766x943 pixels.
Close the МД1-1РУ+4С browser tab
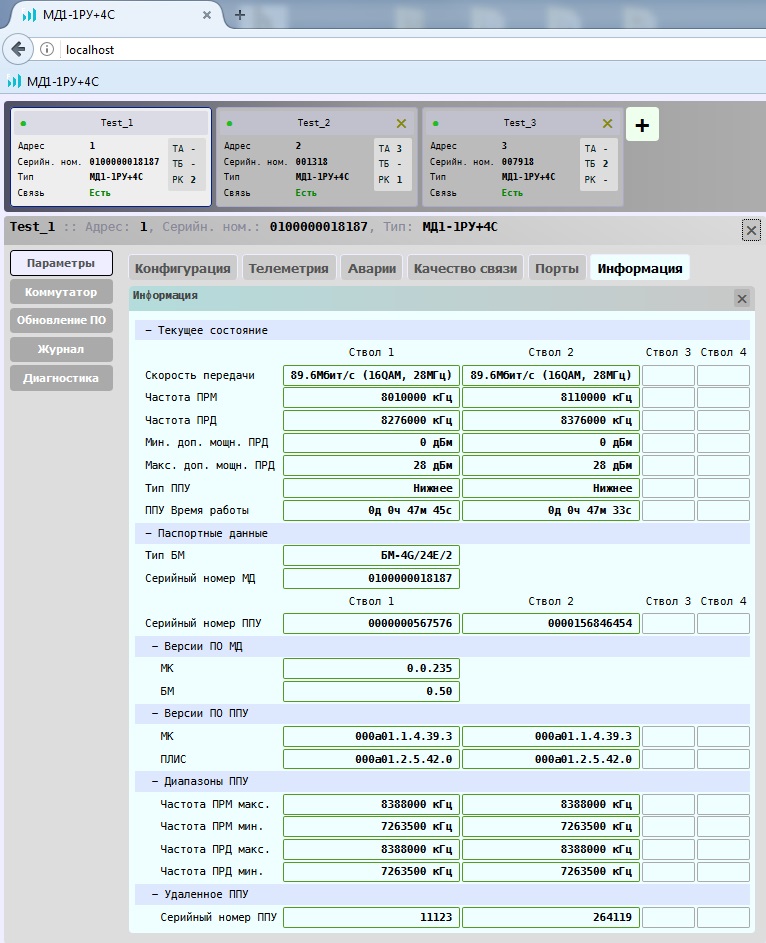click(x=207, y=15)
